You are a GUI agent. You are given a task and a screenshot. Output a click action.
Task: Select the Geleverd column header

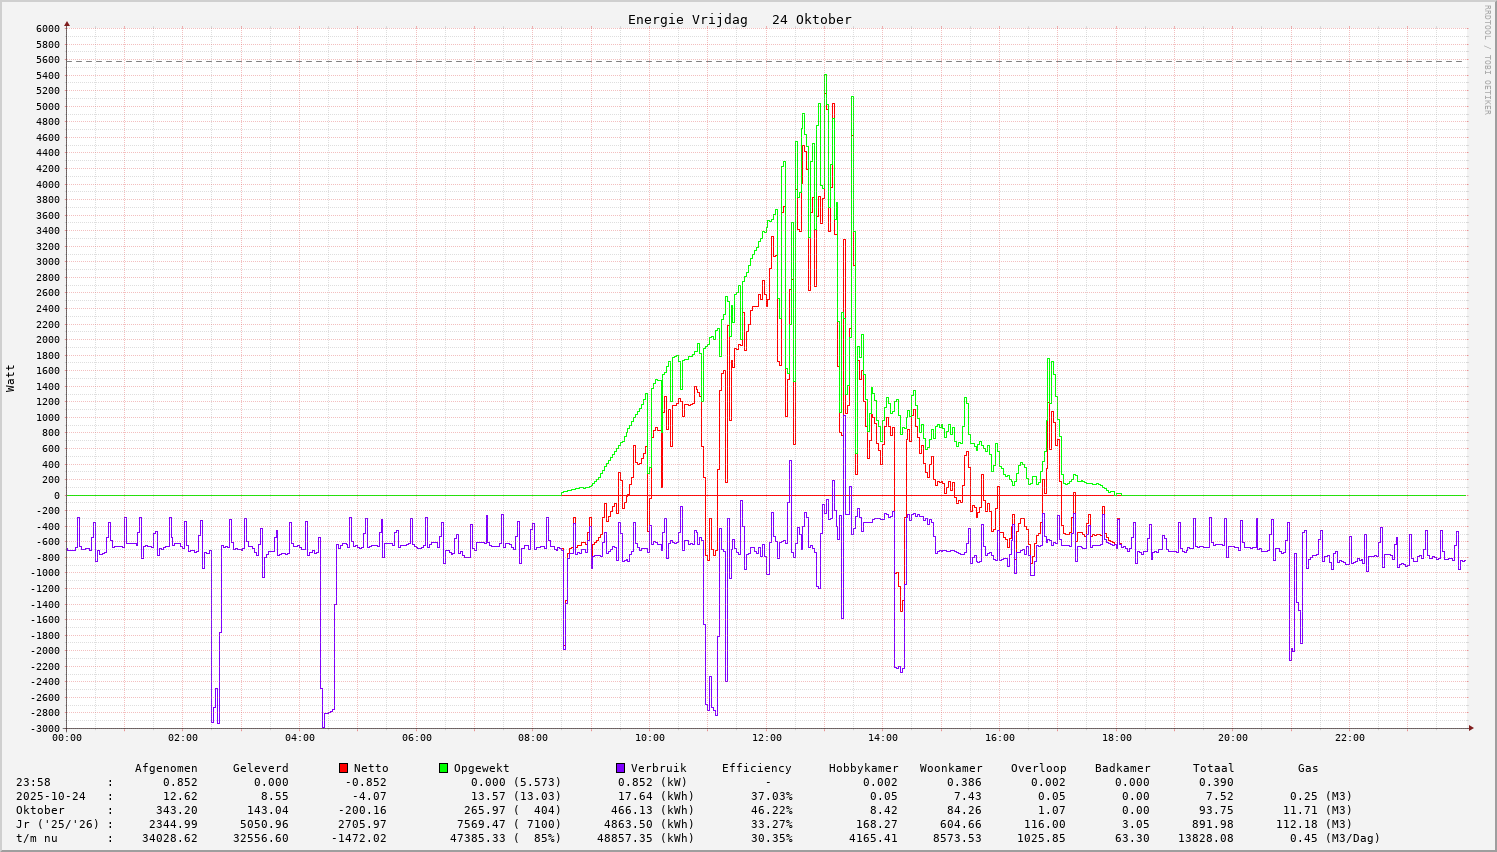260,768
